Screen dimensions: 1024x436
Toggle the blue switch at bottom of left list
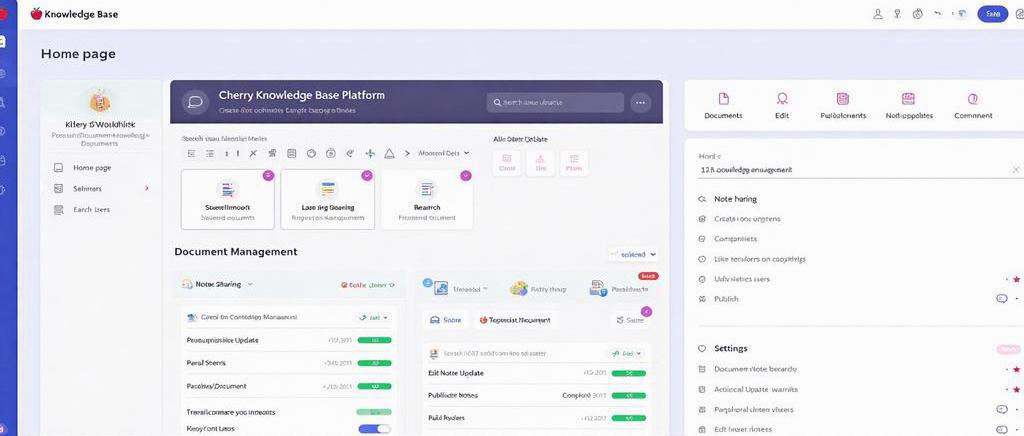pyautogui.click(x=375, y=429)
